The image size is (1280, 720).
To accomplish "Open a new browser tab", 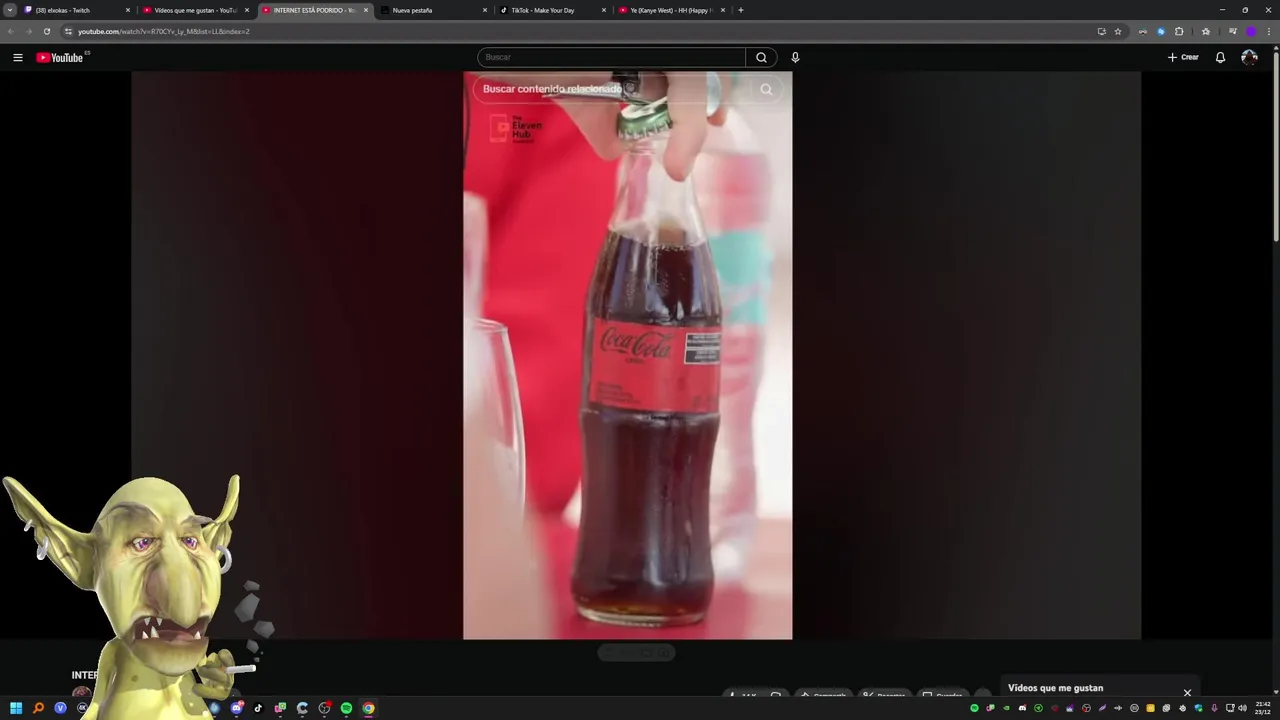I will (x=740, y=10).
